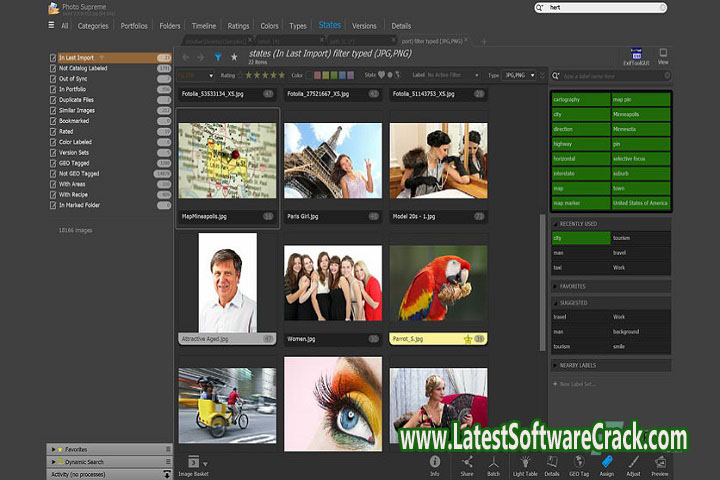Expand the Dynamic Search section
Screen dimensions: 720x480
click(x=54, y=462)
